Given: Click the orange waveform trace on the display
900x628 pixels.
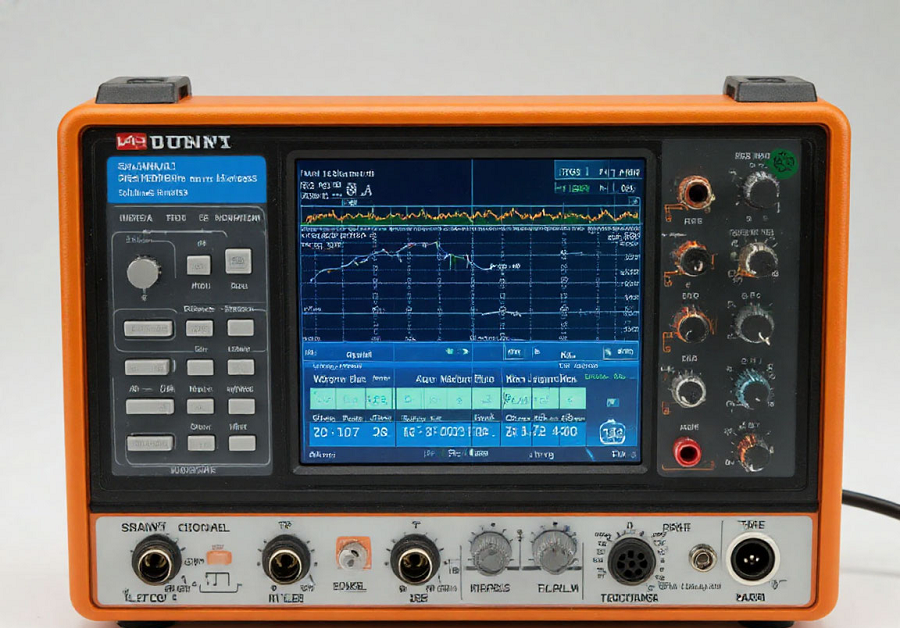Looking at the screenshot, I should pos(470,214).
